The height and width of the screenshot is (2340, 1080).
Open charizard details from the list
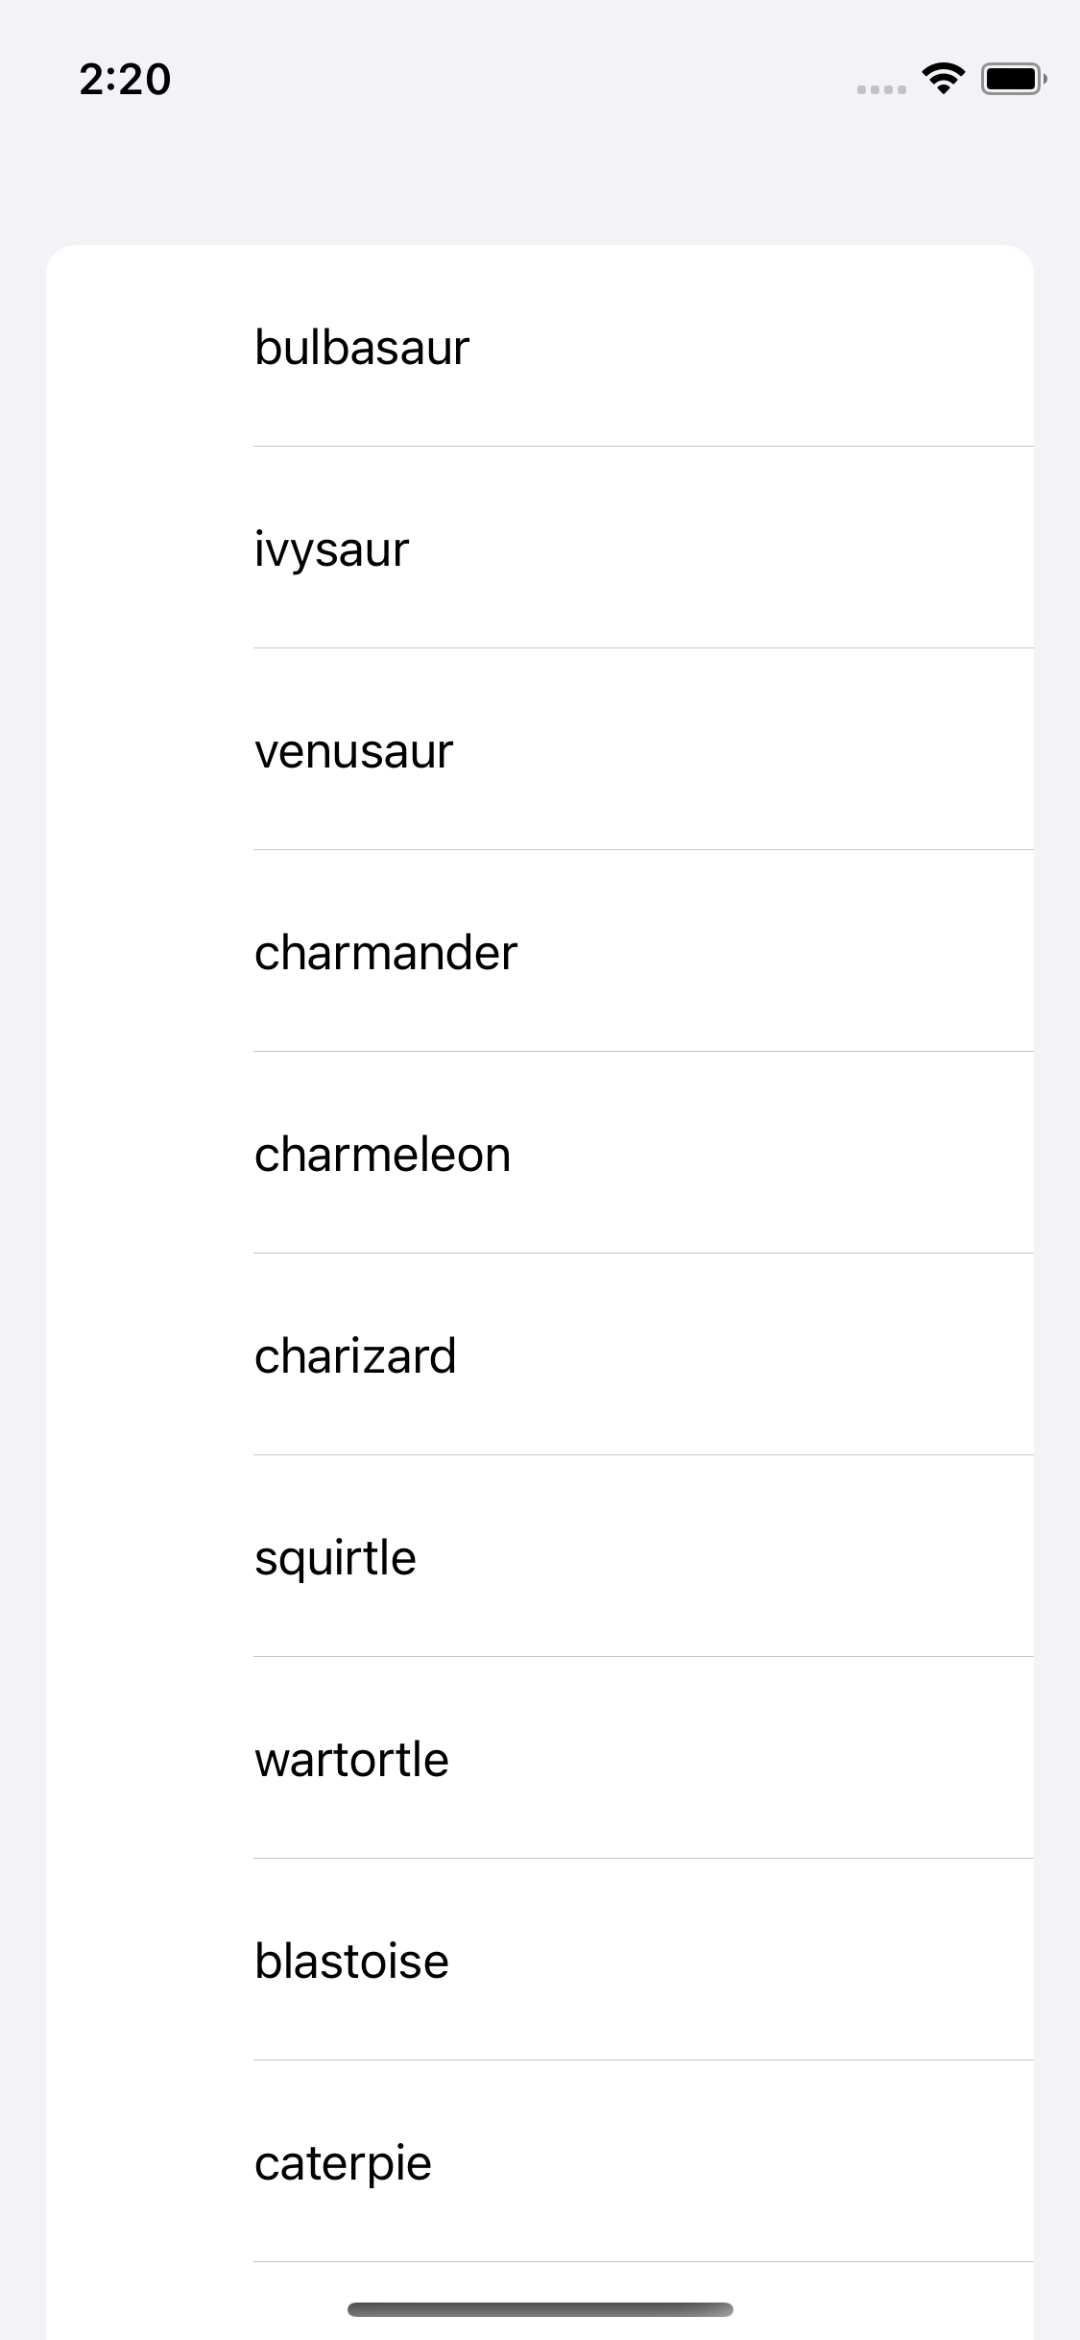click(355, 1356)
